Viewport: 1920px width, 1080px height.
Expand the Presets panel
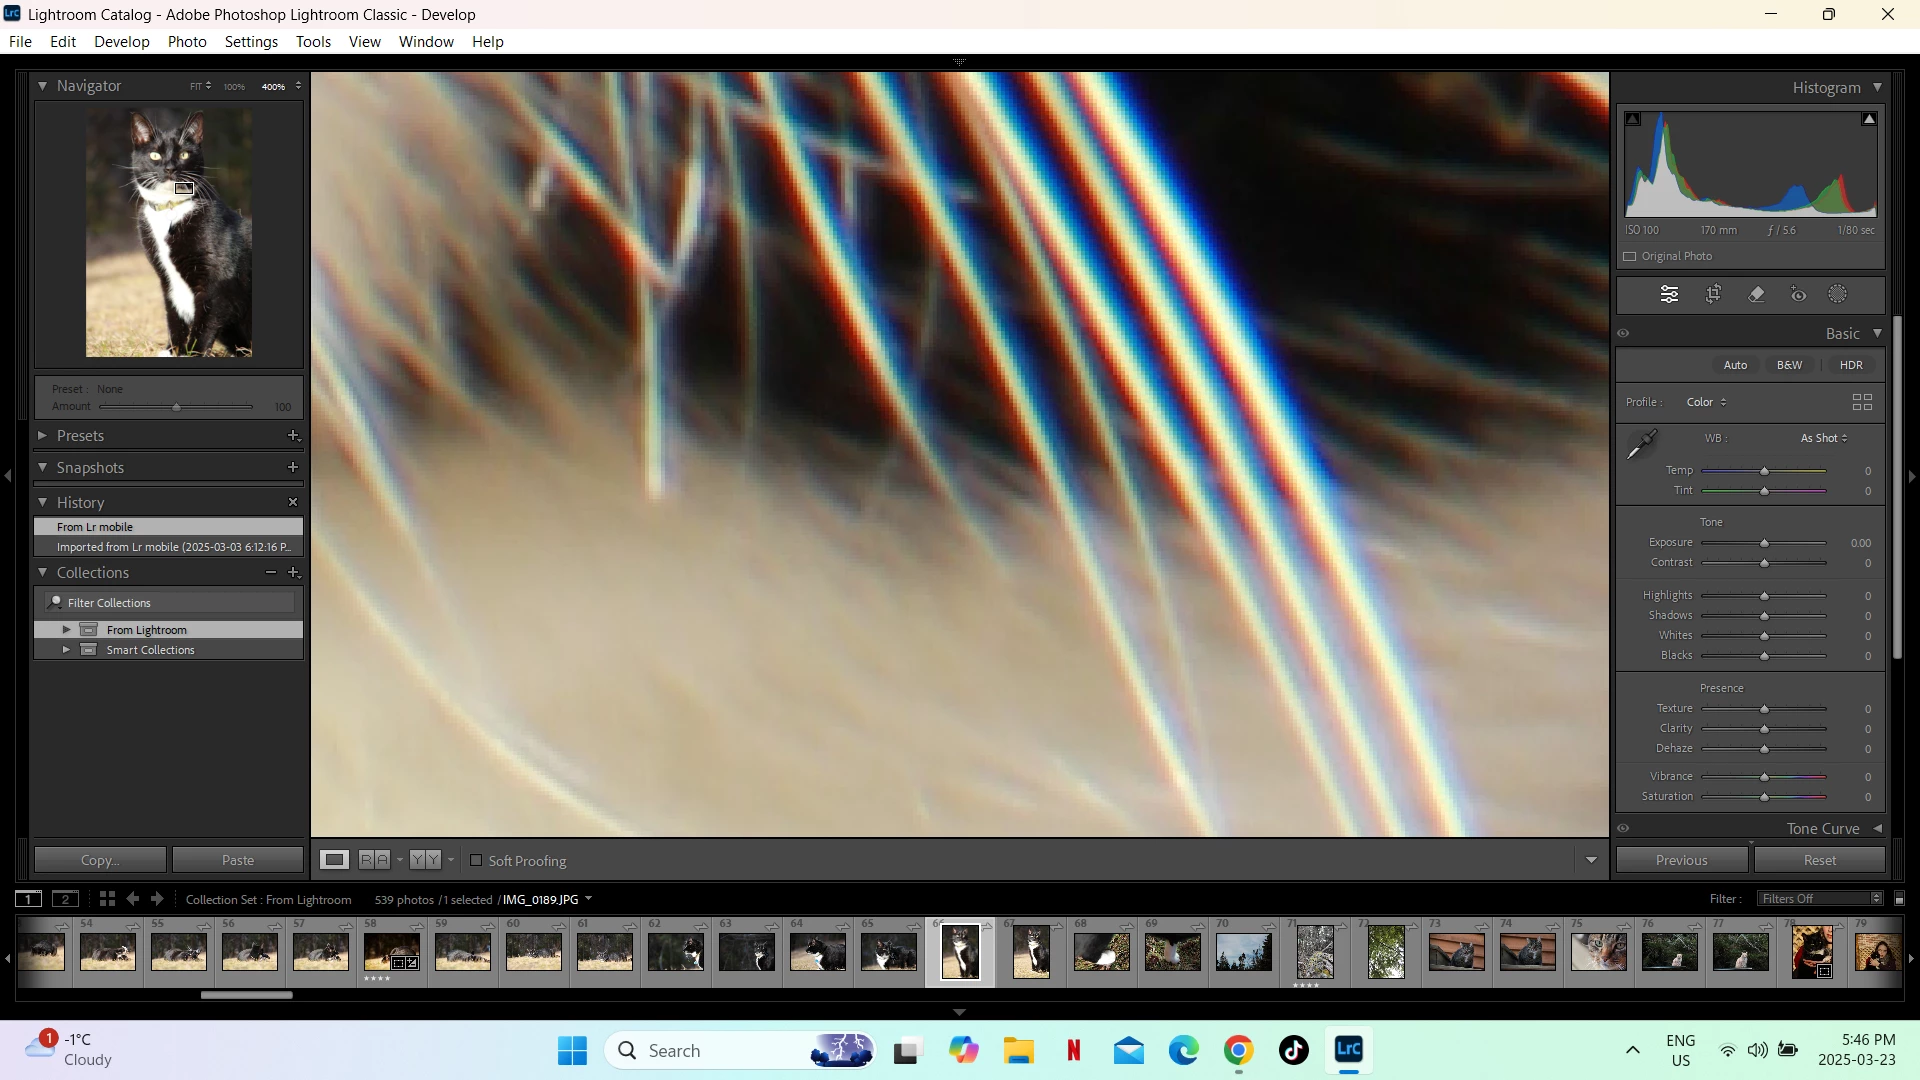[x=43, y=436]
